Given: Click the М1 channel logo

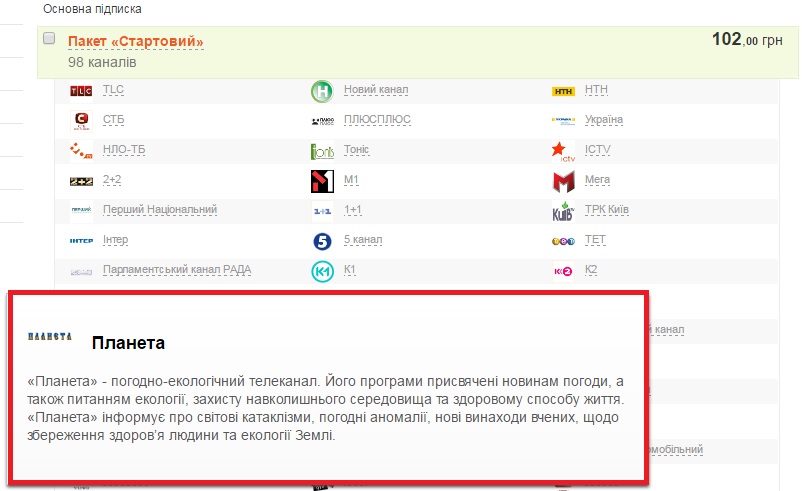Looking at the screenshot, I should pyautogui.click(x=322, y=181).
